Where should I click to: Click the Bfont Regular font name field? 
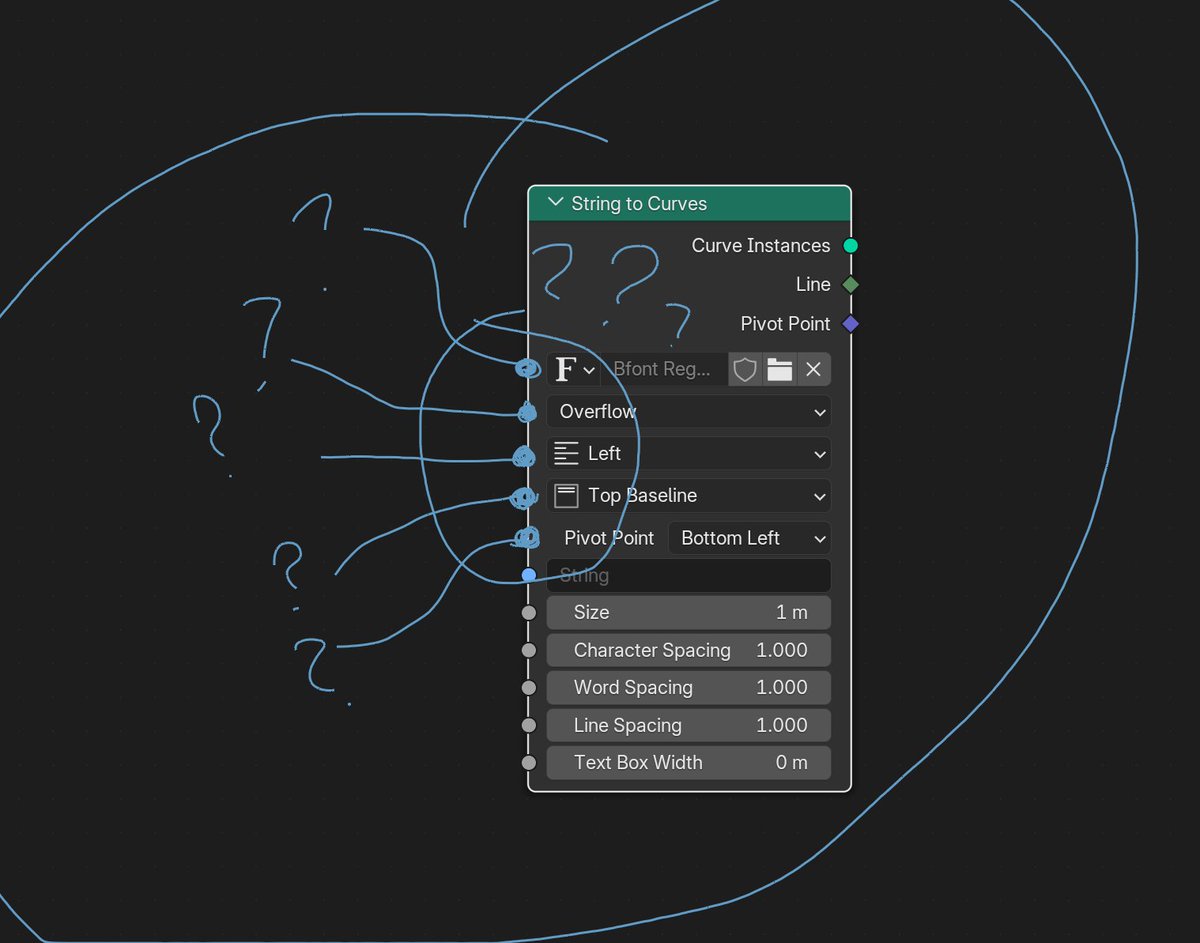[664, 369]
